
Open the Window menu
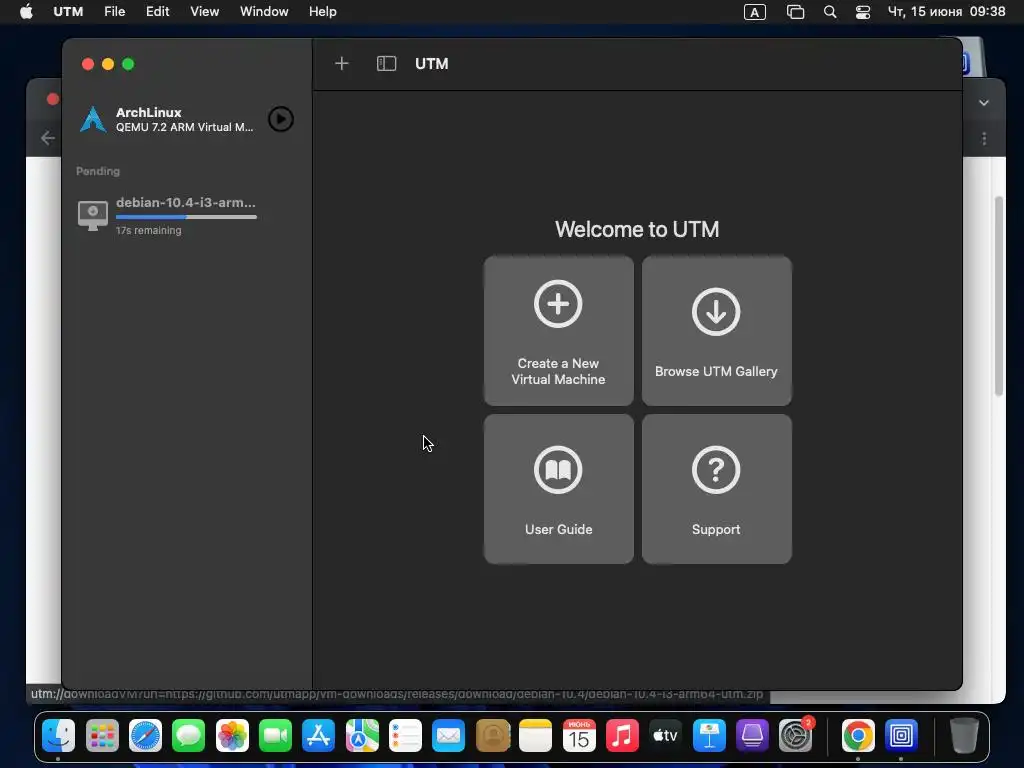(264, 12)
